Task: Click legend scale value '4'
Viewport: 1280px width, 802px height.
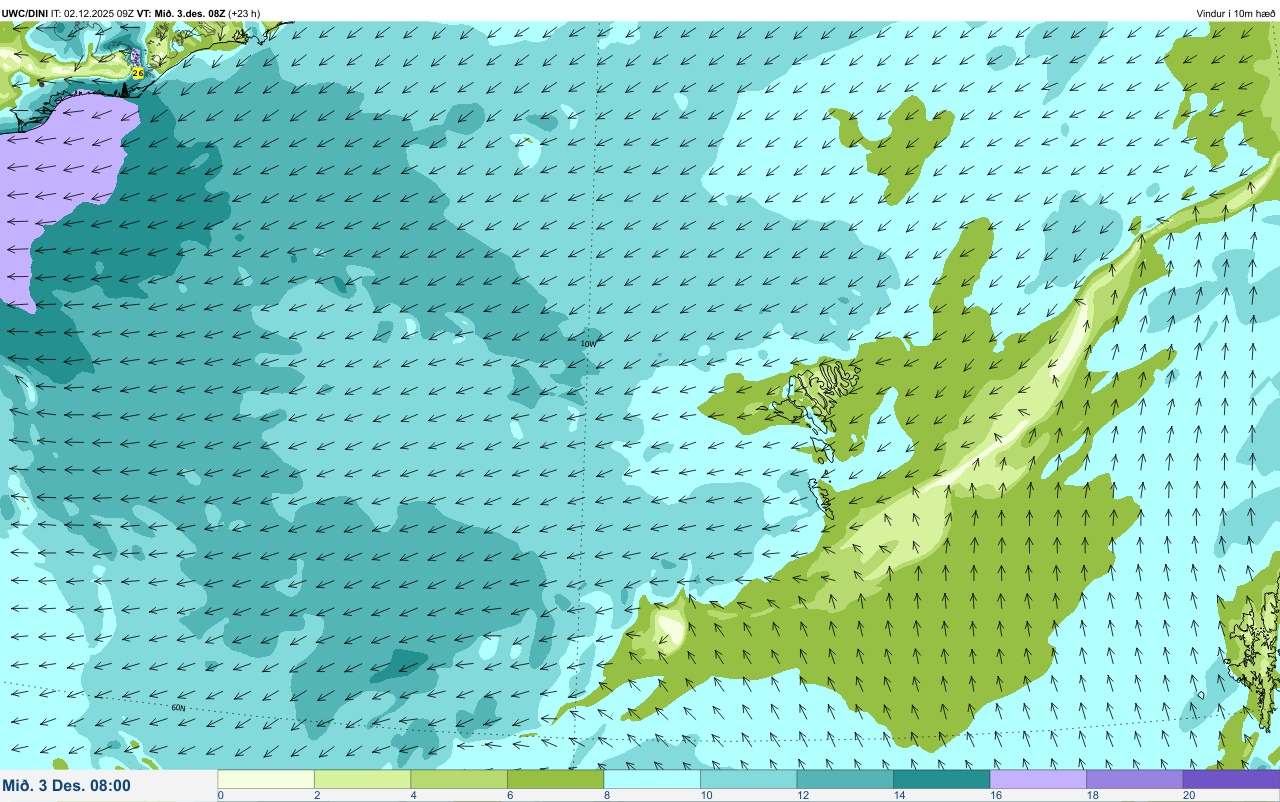Action: click(x=412, y=795)
